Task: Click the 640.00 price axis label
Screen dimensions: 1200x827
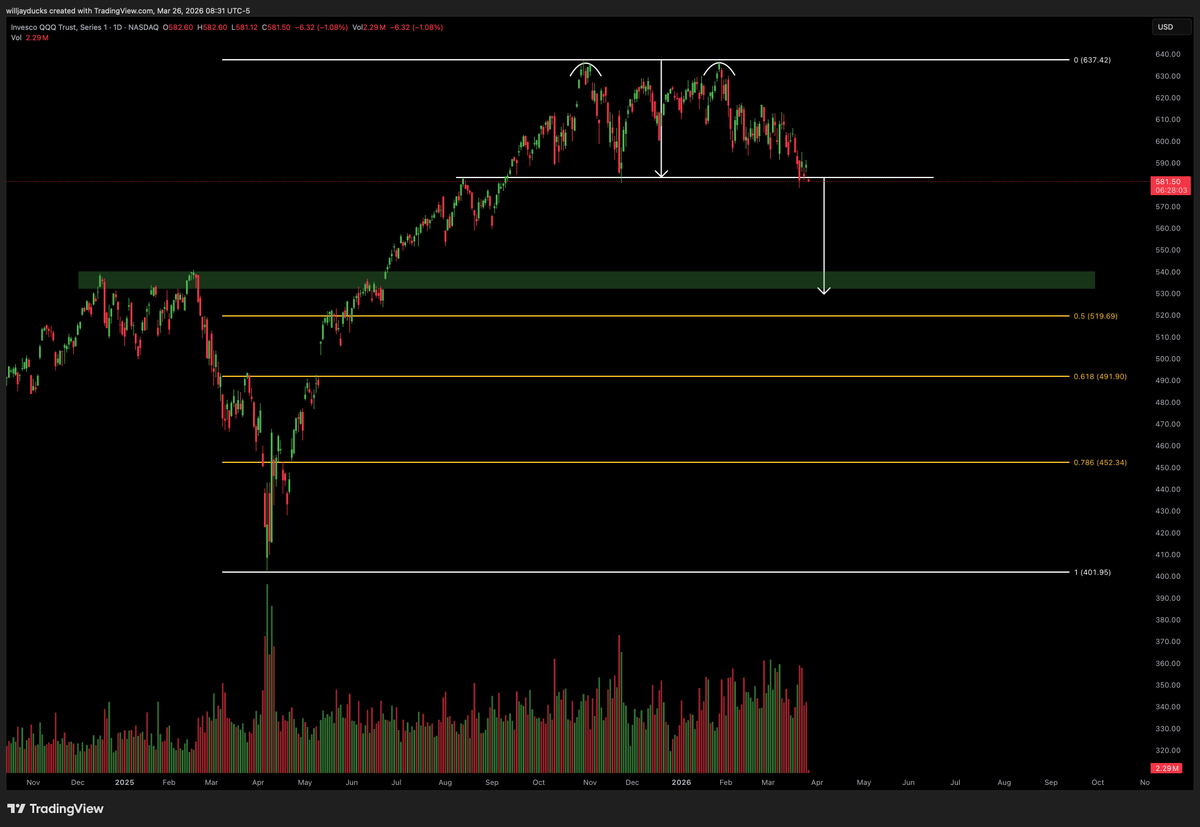Action: pos(1166,54)
